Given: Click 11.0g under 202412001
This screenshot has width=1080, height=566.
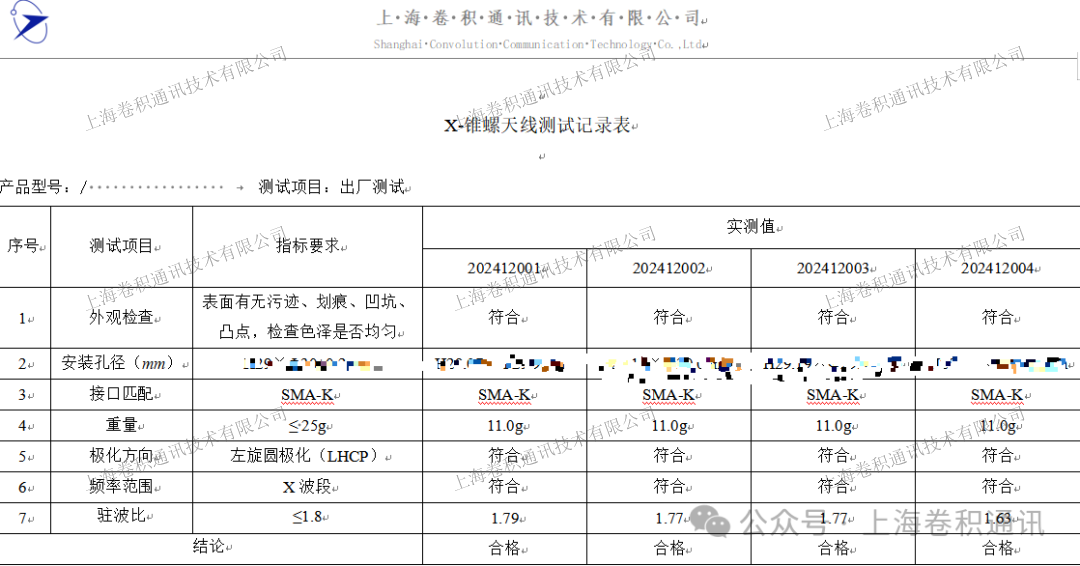Looking at the screenshot, I should 504,426.
